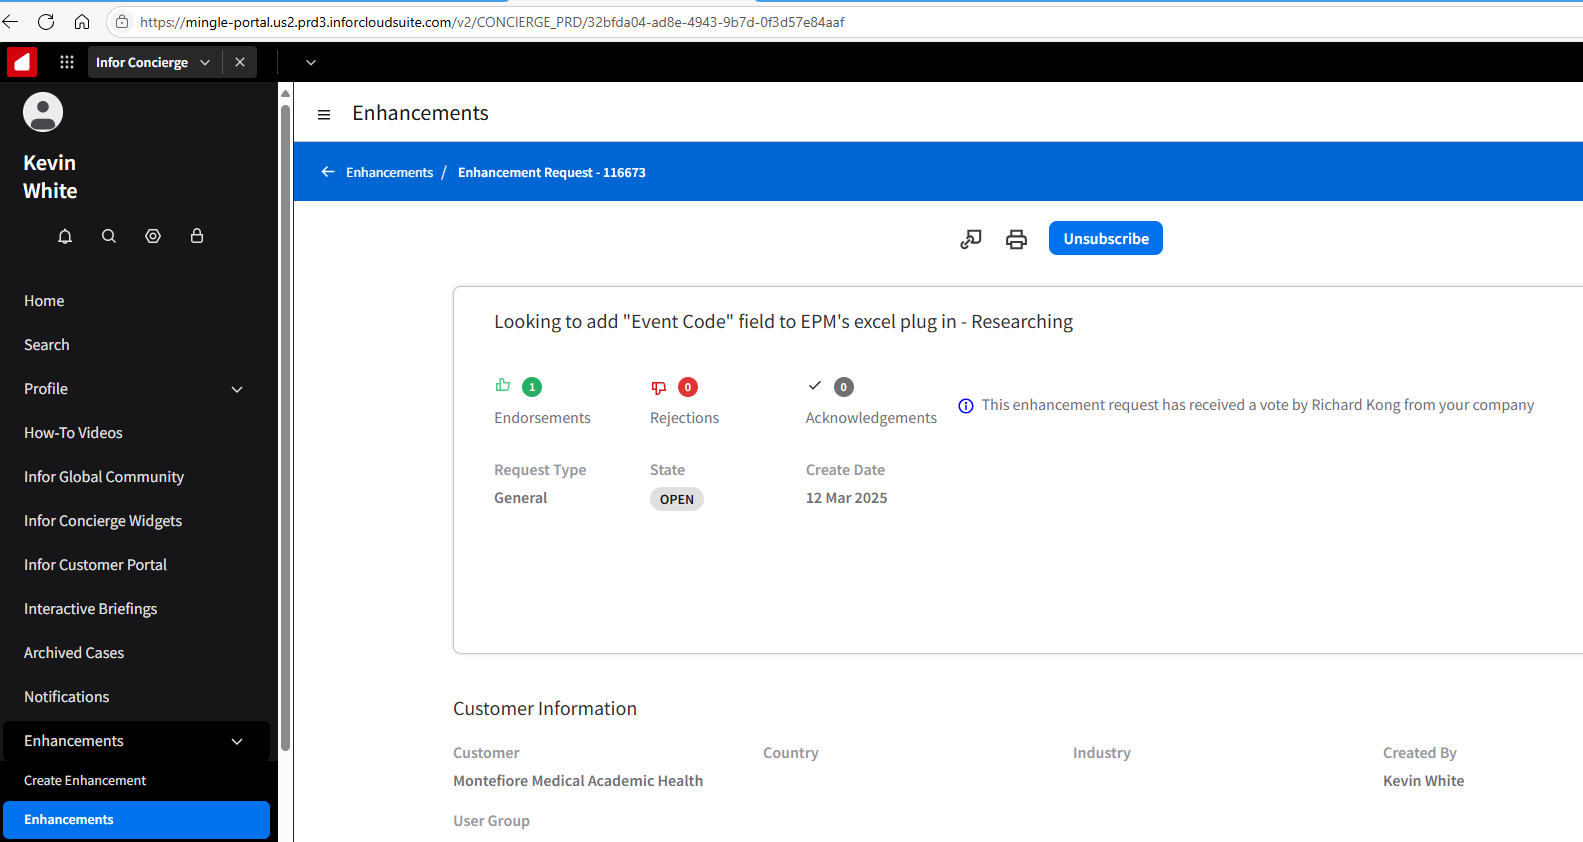Open Profile in the sidebar
This screenshot has height=842, width=1583.
46,389
